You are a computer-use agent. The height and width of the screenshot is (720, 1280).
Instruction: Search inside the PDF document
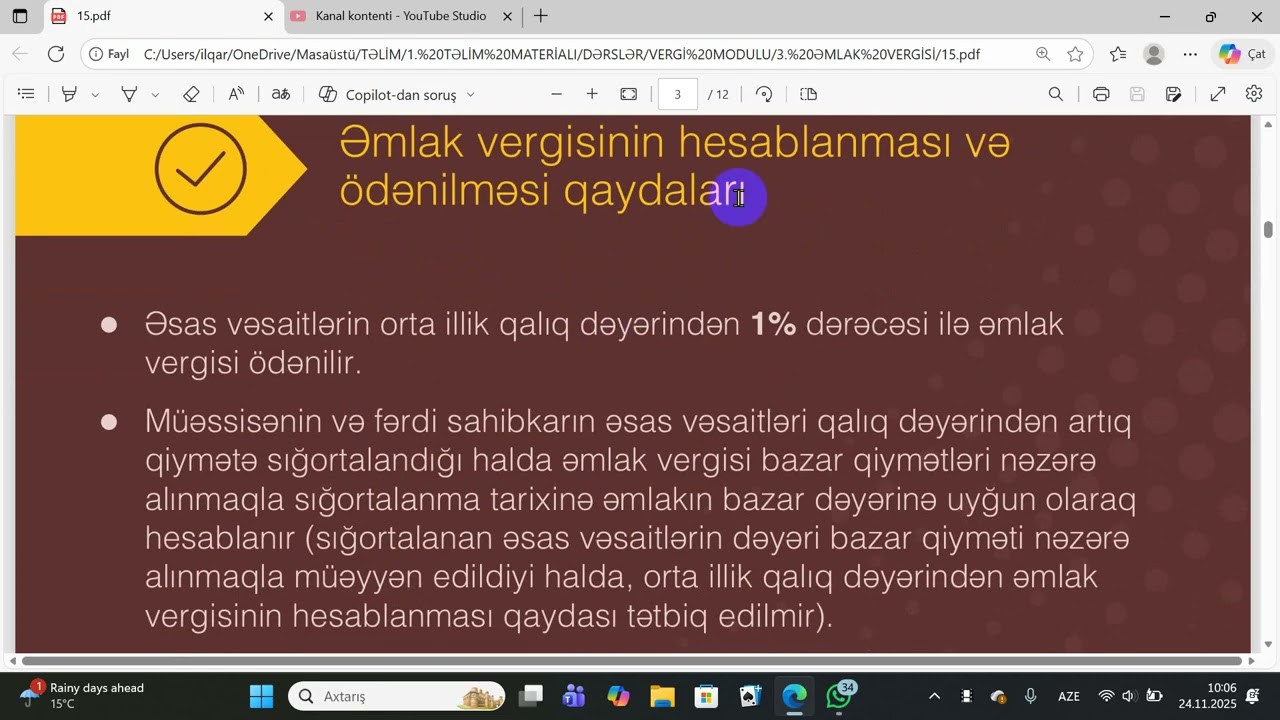(x=1056, y=94)
